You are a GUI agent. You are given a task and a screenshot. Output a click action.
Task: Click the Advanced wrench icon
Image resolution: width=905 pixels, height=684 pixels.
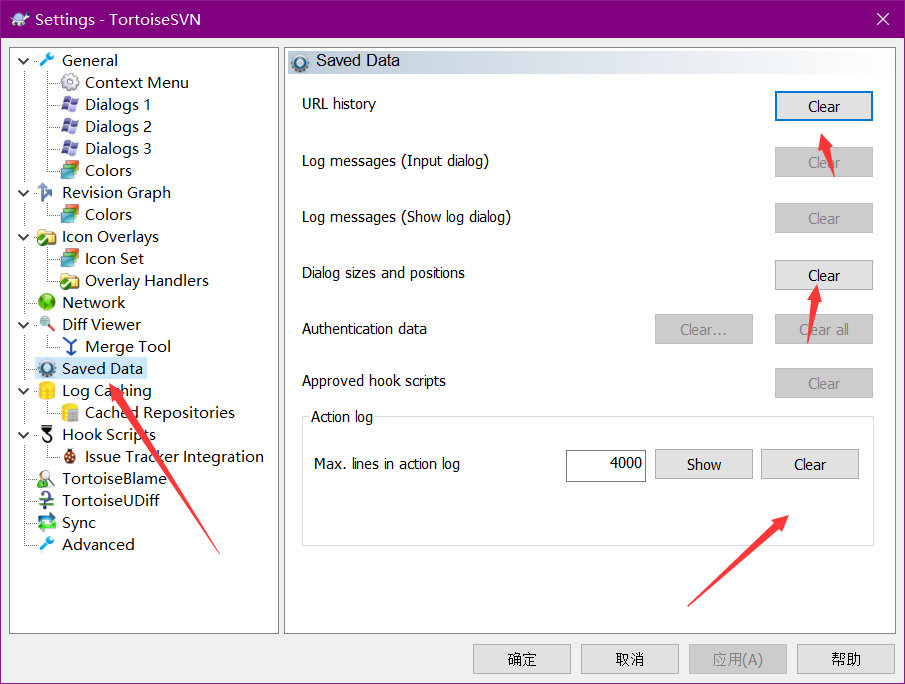pyautogui.click(x=47, y=544)
